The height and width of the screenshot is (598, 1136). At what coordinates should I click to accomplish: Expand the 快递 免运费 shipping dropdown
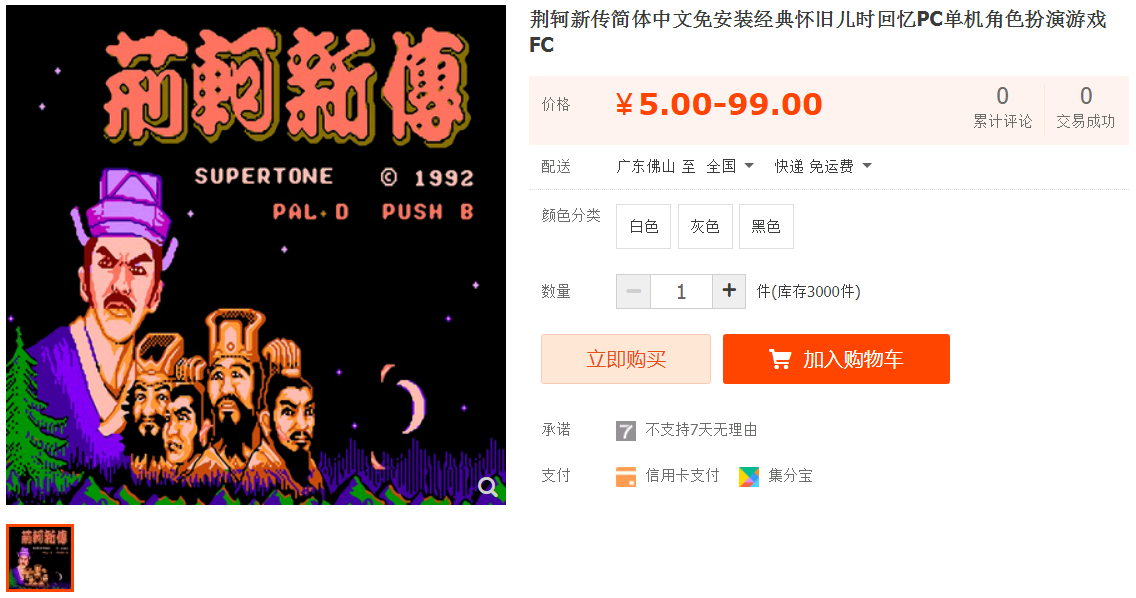[x=823, y=166]
